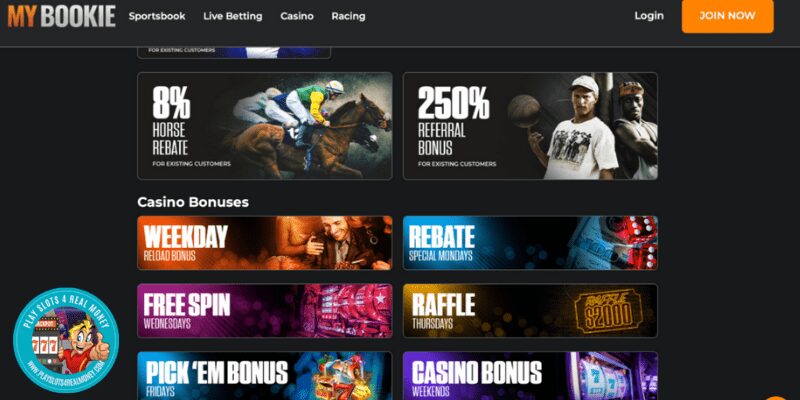800x400 pixels.
Task: Open Rebate Special Mondays offer
Action: click(x=530, y=243)
